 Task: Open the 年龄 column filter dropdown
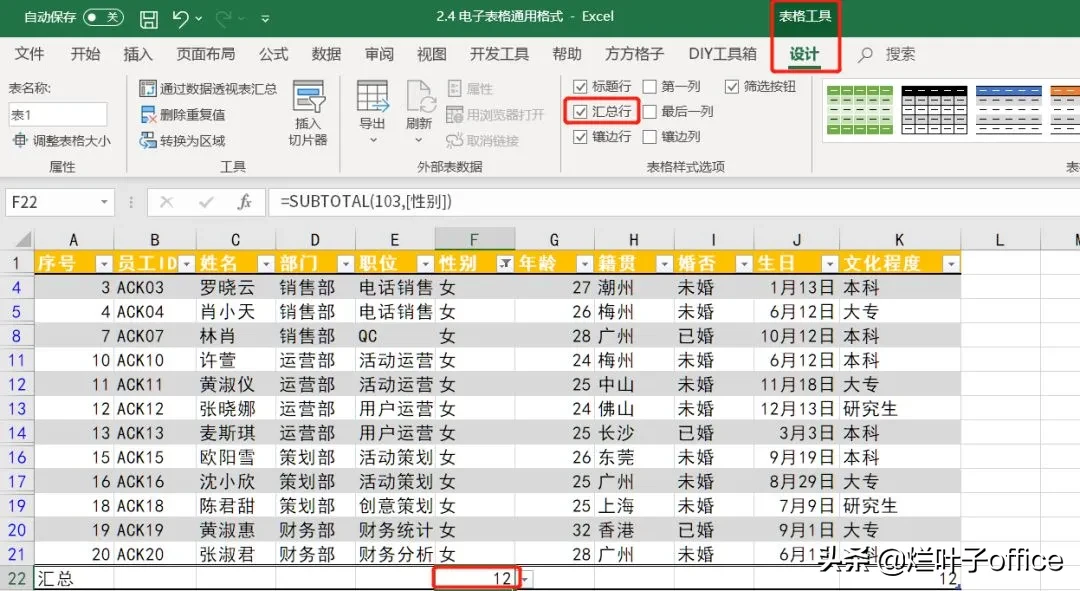(x=585, y=264)
